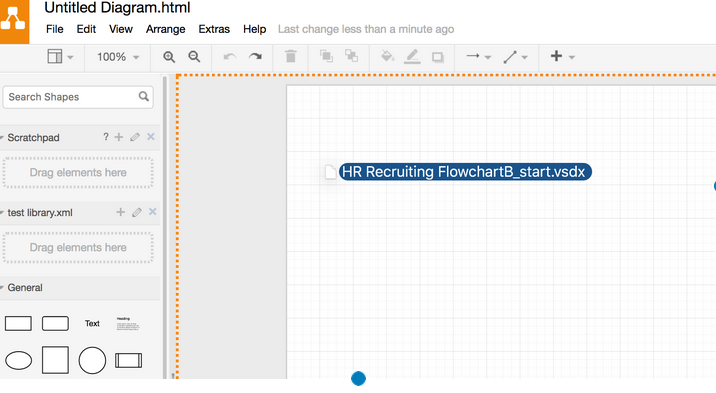Open the view panel dropdown arrow
Image resolution: width=716 pixels, height=393 pixels.
point(70,58)
